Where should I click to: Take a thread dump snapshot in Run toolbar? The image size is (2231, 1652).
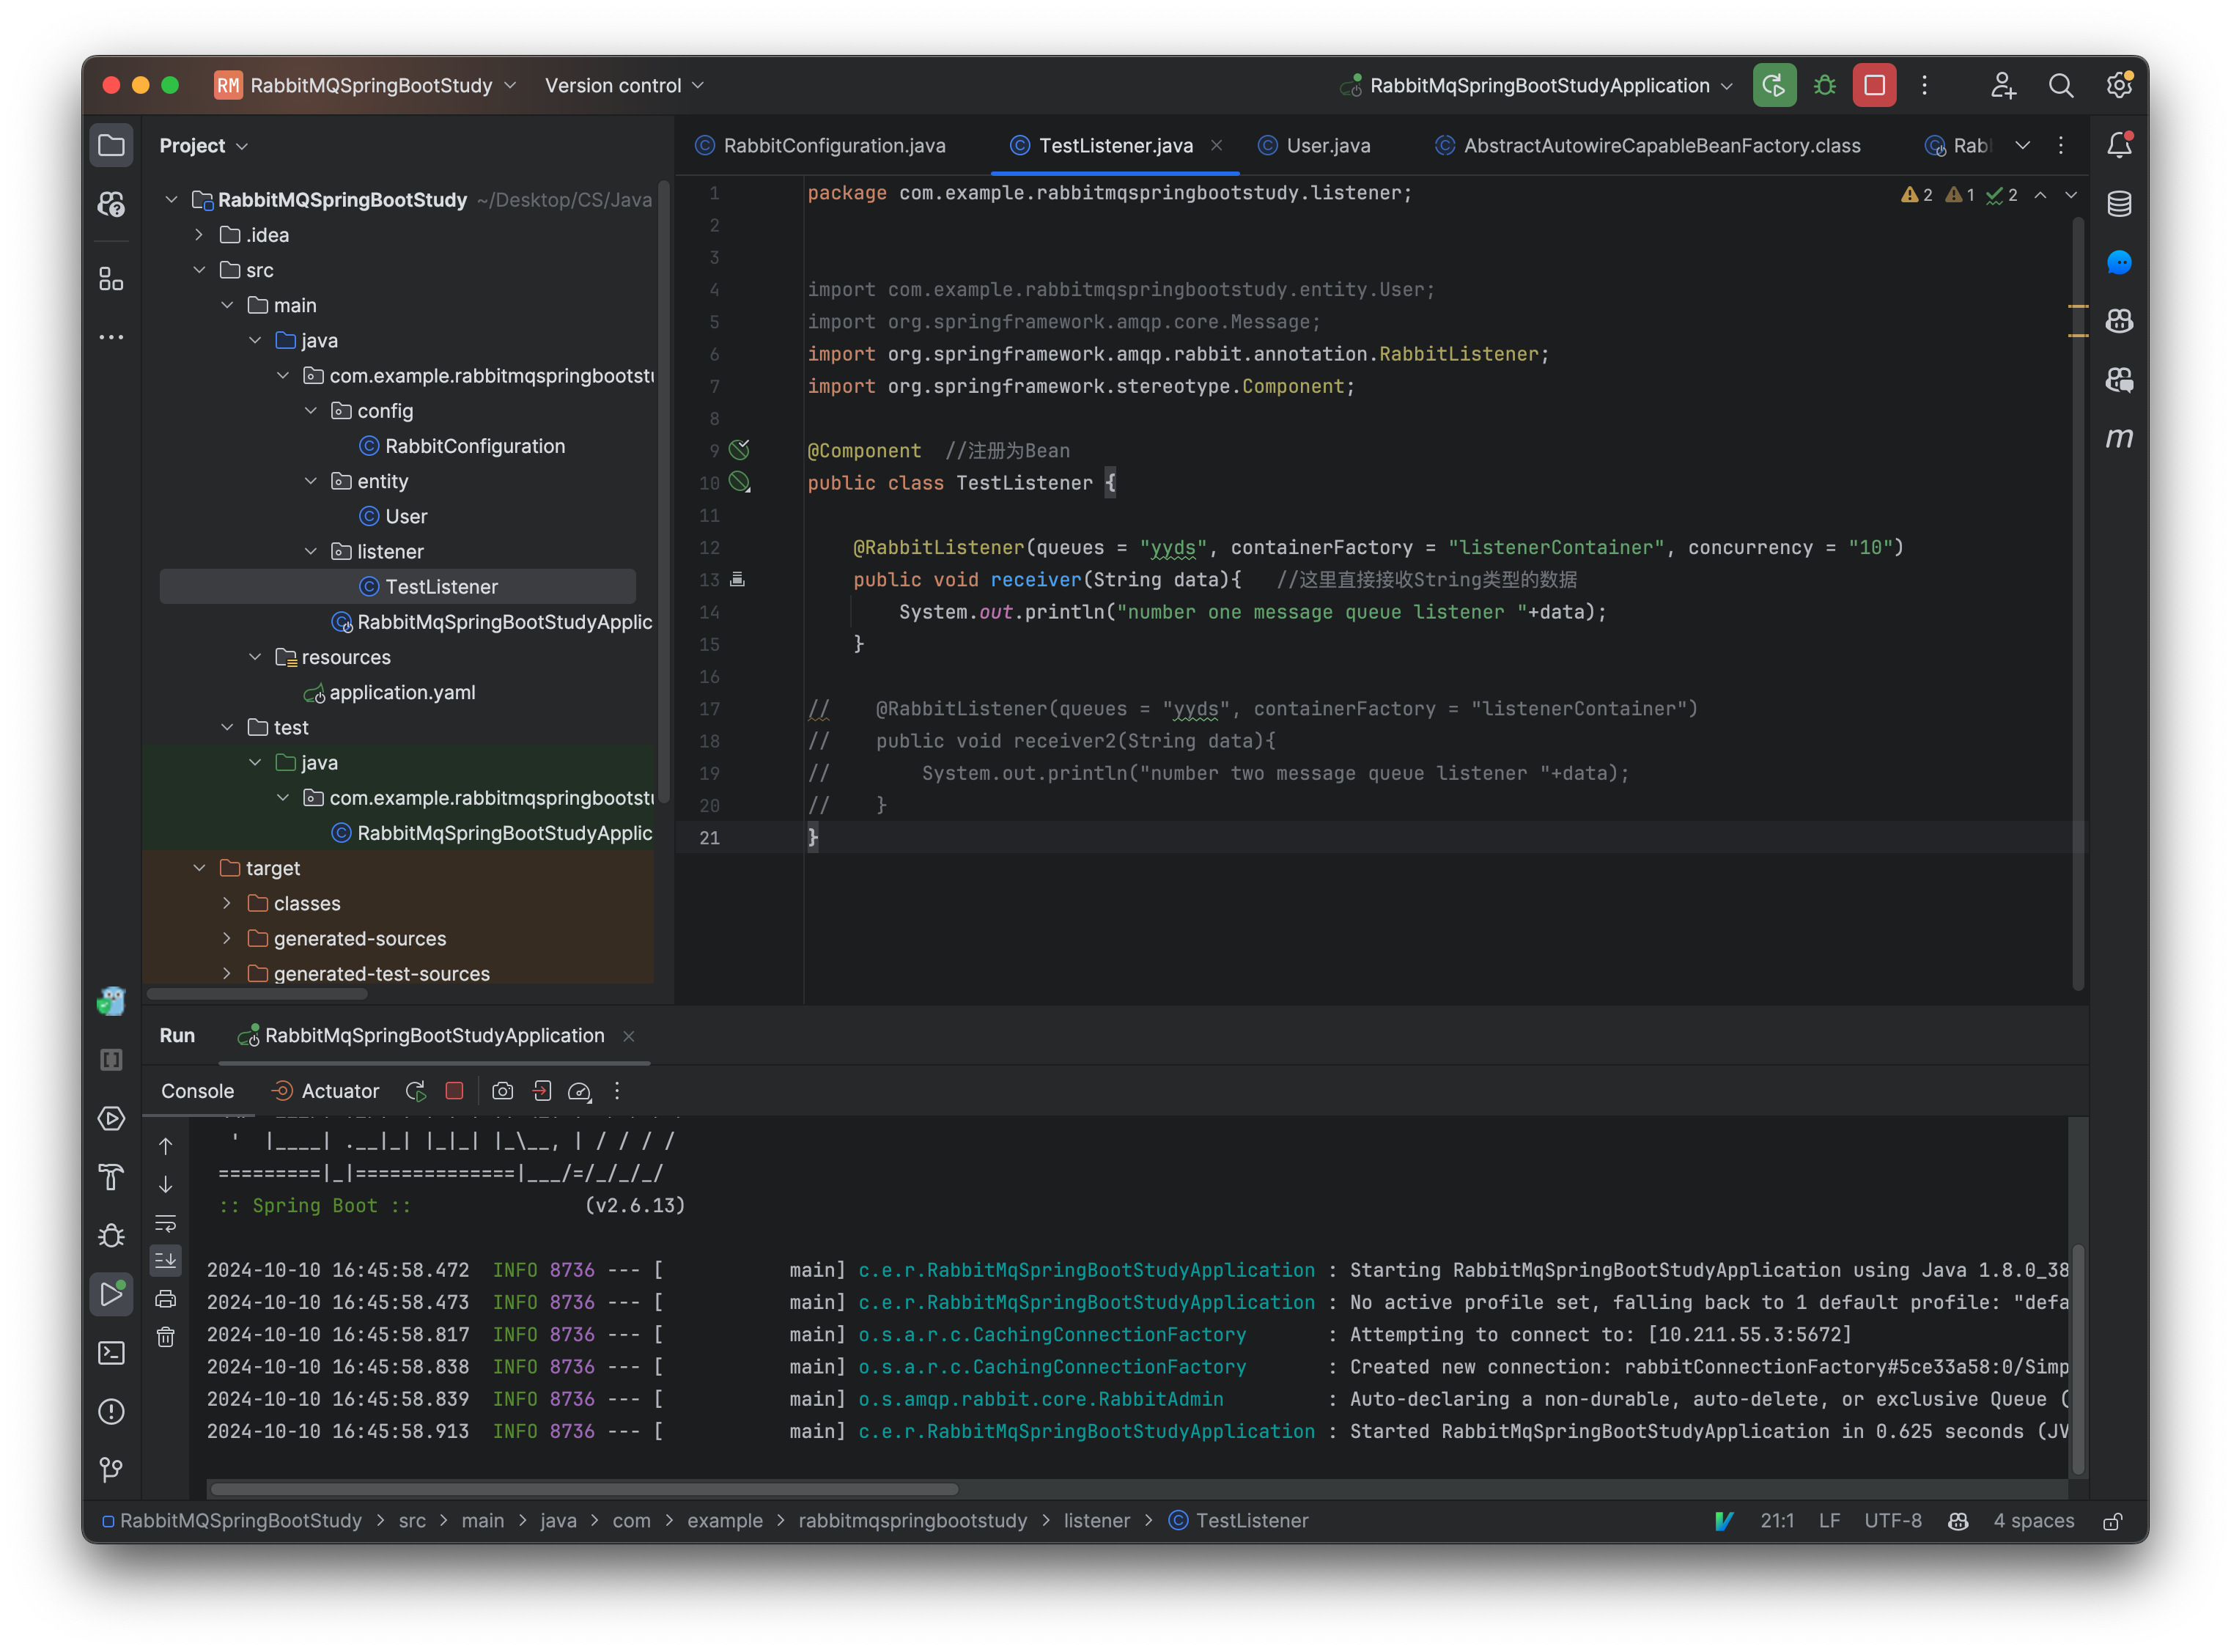tap(503, 1091)
